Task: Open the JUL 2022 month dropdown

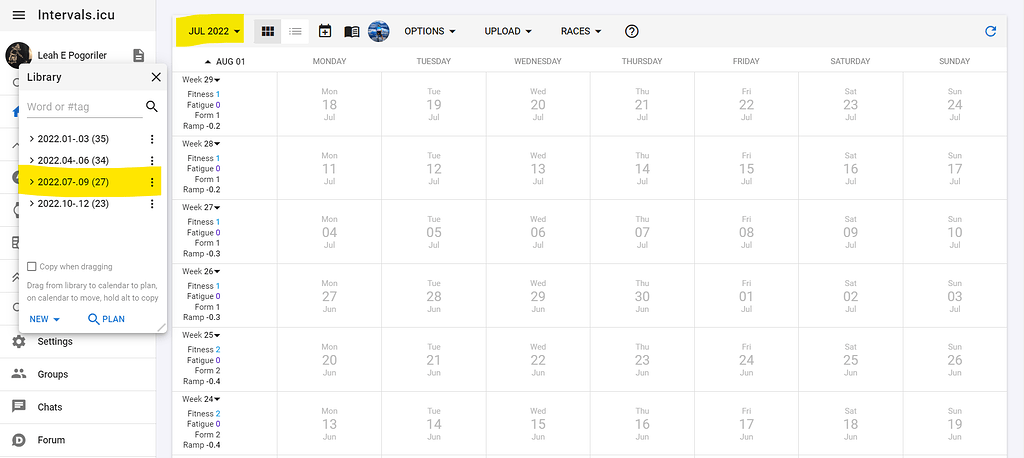Action: coord(214,31)
